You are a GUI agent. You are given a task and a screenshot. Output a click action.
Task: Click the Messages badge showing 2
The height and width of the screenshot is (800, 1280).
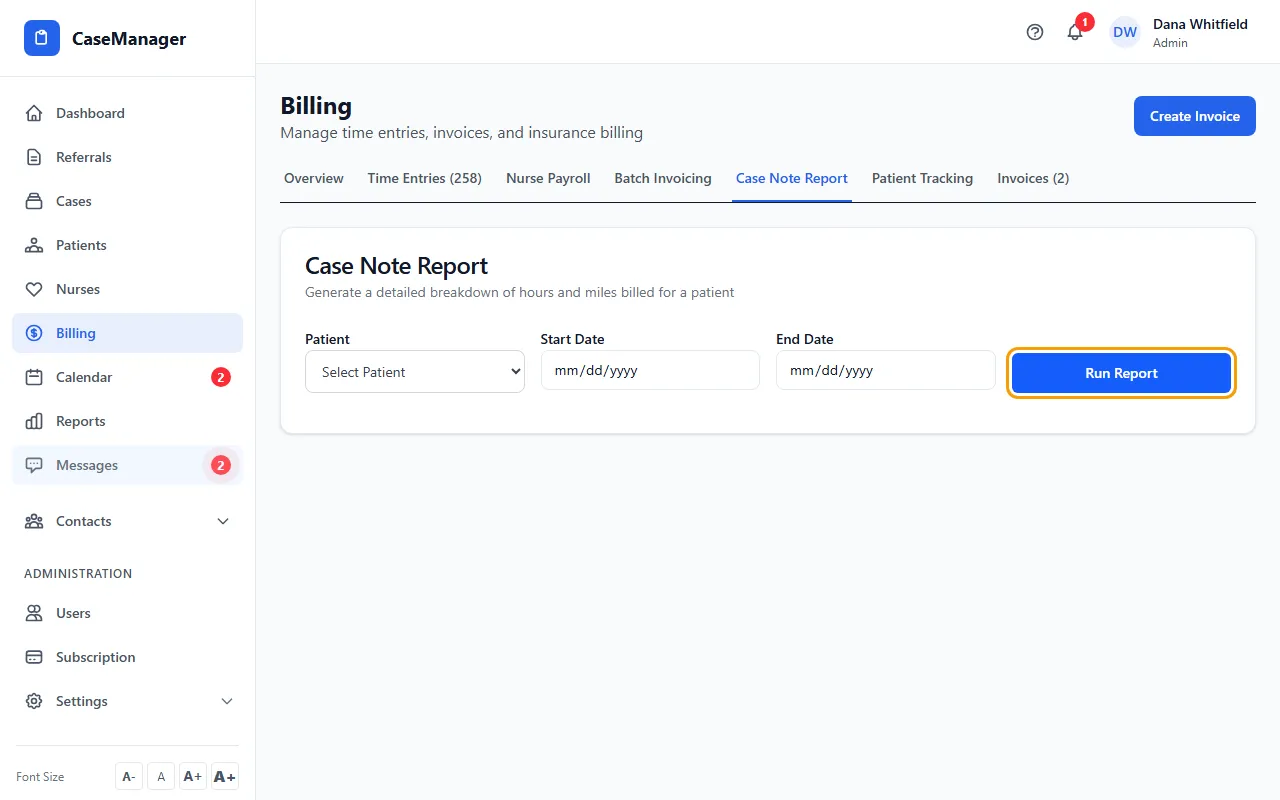click(221, 465)
